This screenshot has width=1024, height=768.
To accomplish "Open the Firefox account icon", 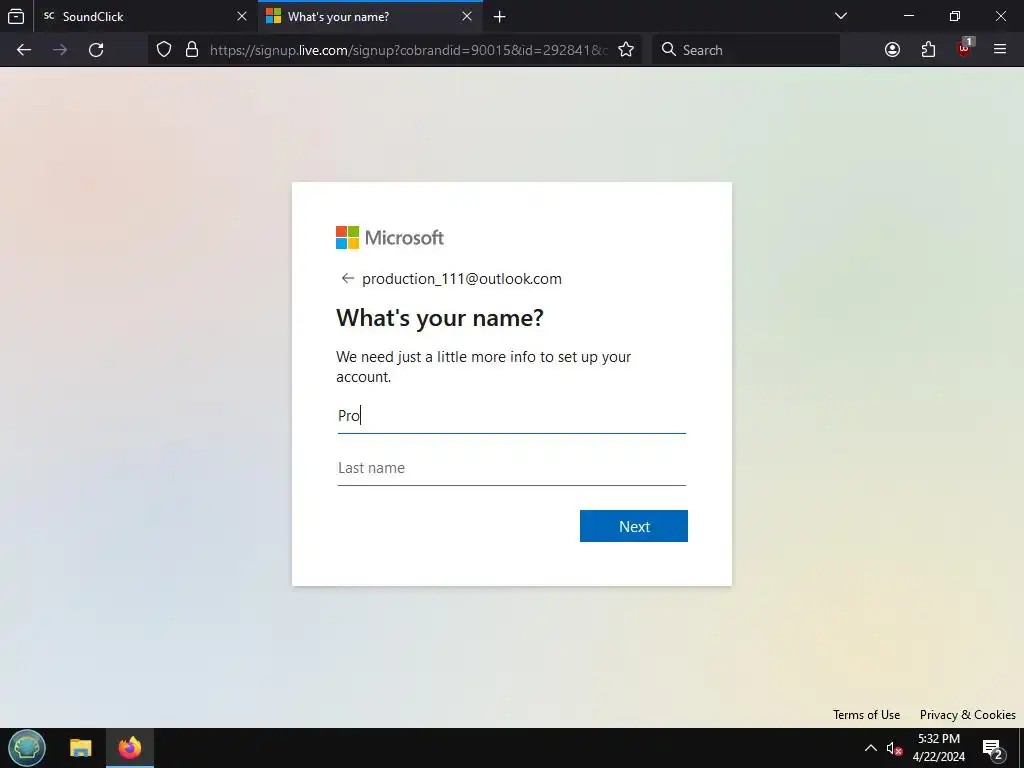I will [892, 50].
